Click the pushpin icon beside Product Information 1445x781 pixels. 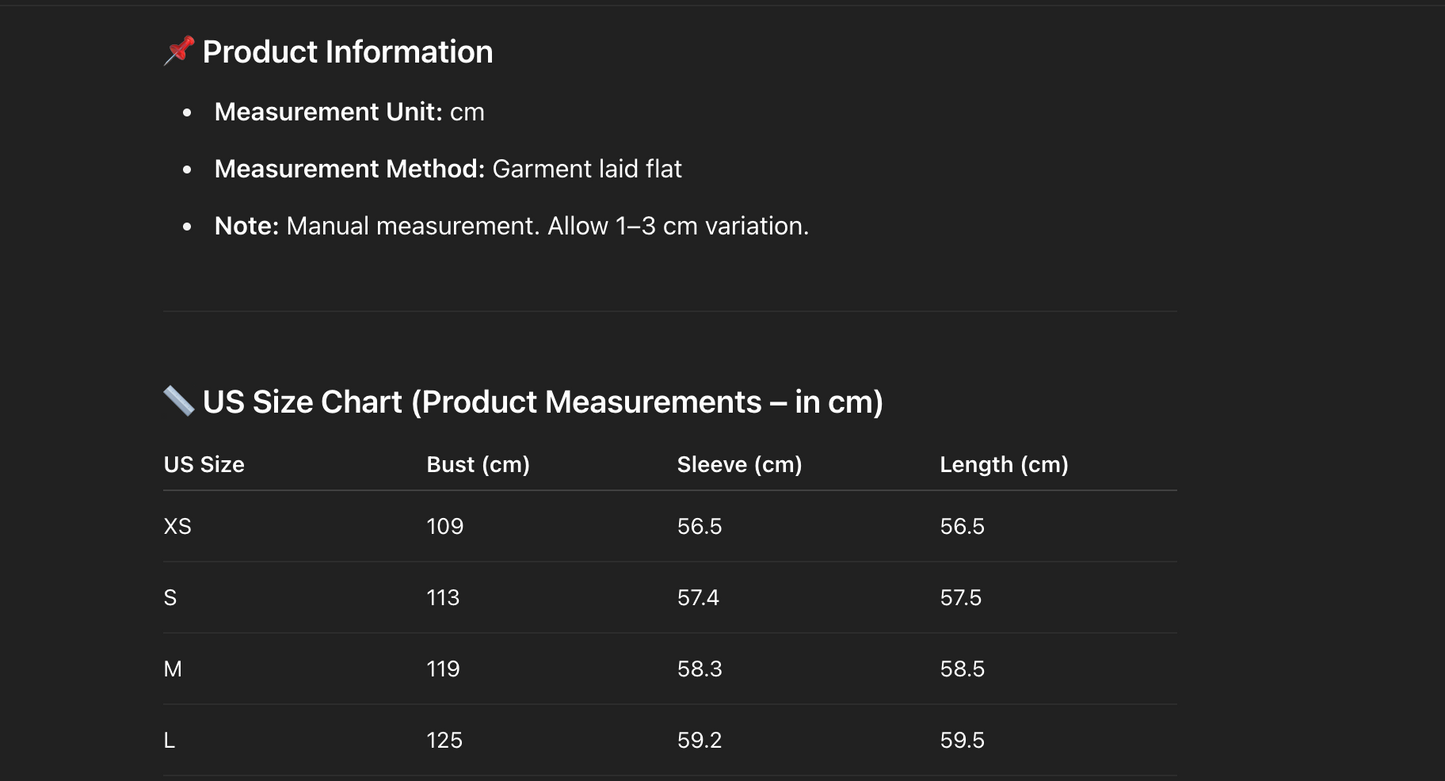(179, 51)
